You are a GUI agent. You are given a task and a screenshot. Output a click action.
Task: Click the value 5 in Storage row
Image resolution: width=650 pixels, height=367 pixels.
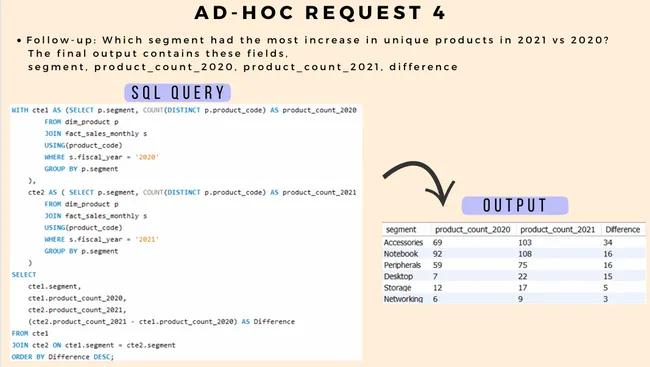pos(606,287)
